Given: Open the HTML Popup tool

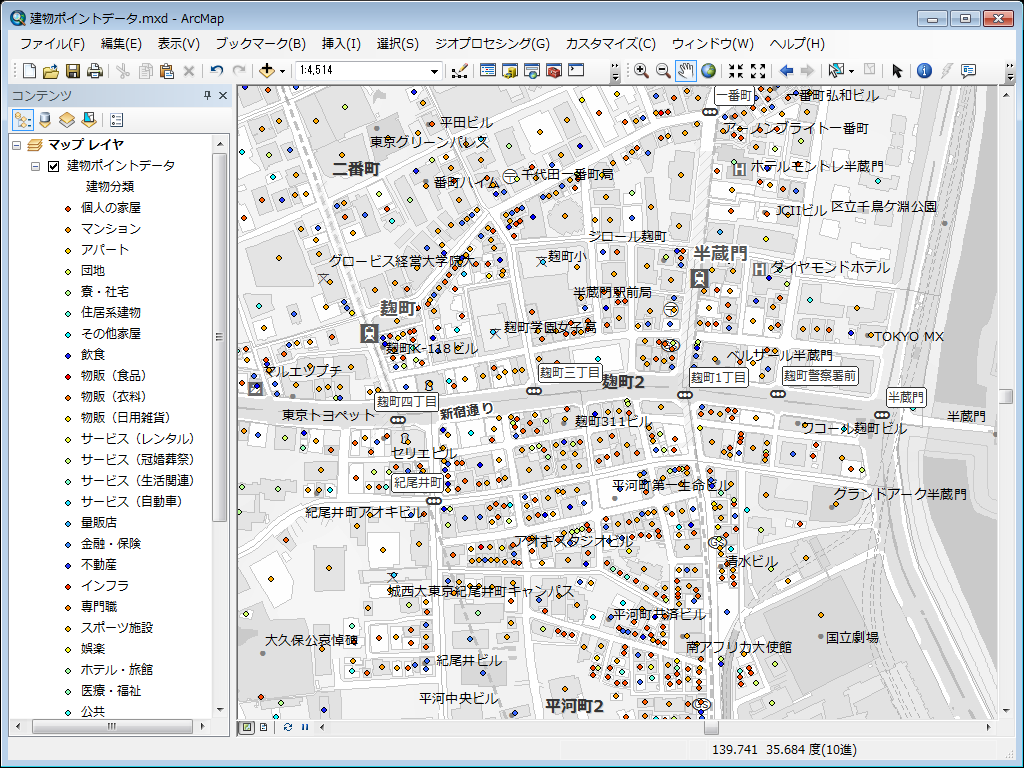Looking at the screenshot, I should (x=968, y=71).
